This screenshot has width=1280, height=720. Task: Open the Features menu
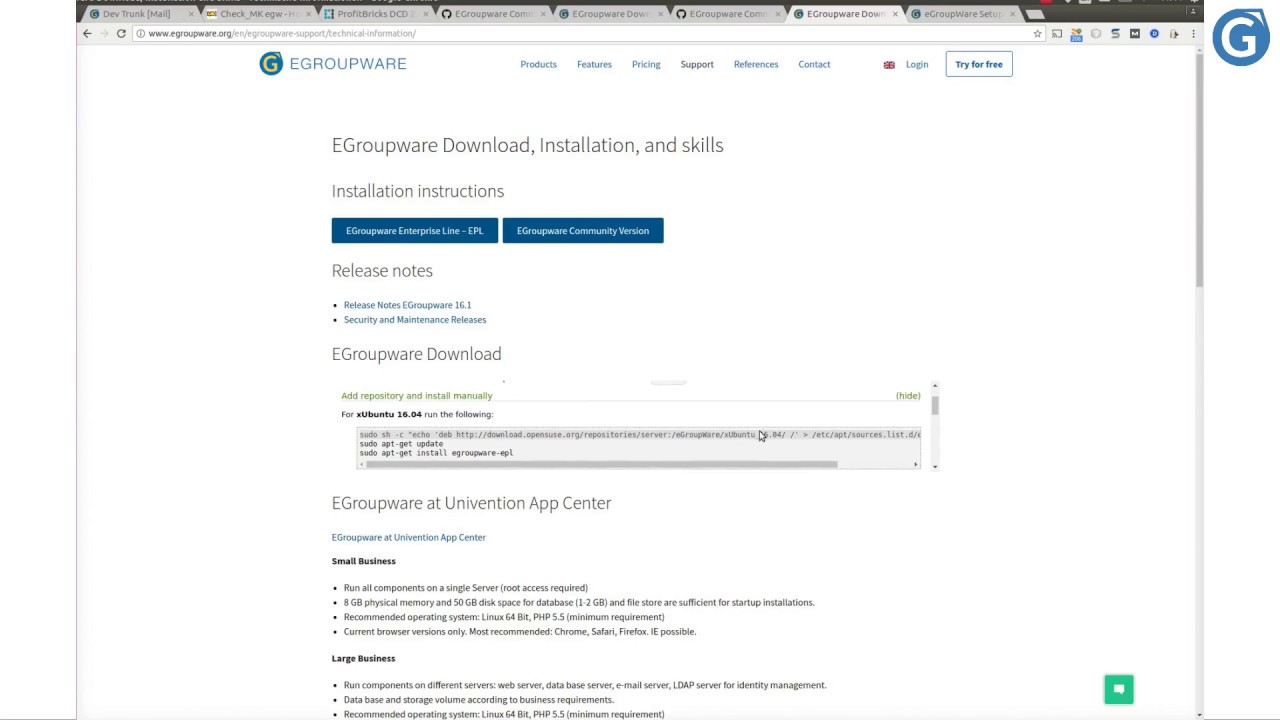[594, 64]
